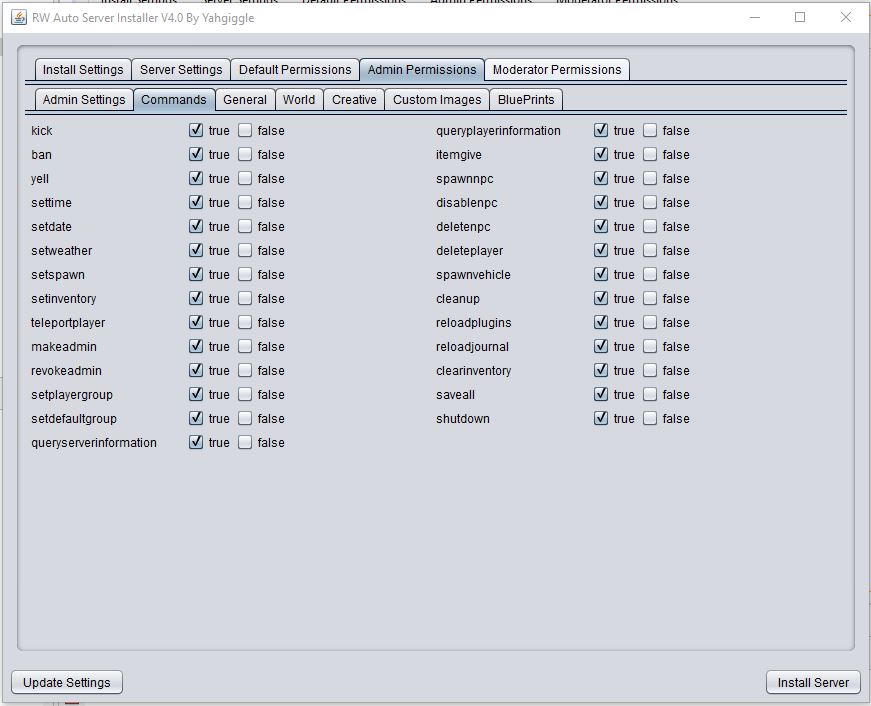This screenshot has width=871, height=706.
Task: Uncheck true for itemgive command
Action: pyautogui.click(x=601, y=154)
